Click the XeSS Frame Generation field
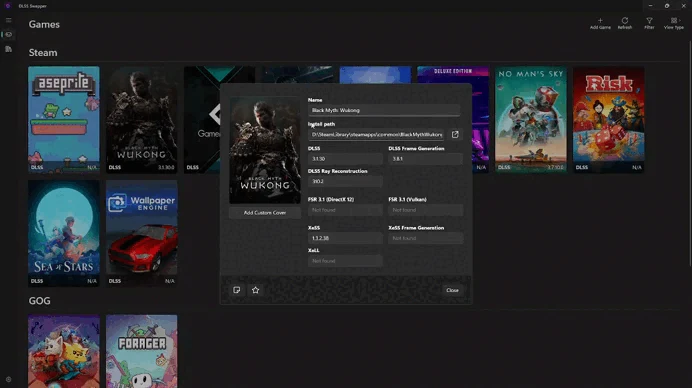This screenshot has height=388, width=692. (x=426, y=238)
